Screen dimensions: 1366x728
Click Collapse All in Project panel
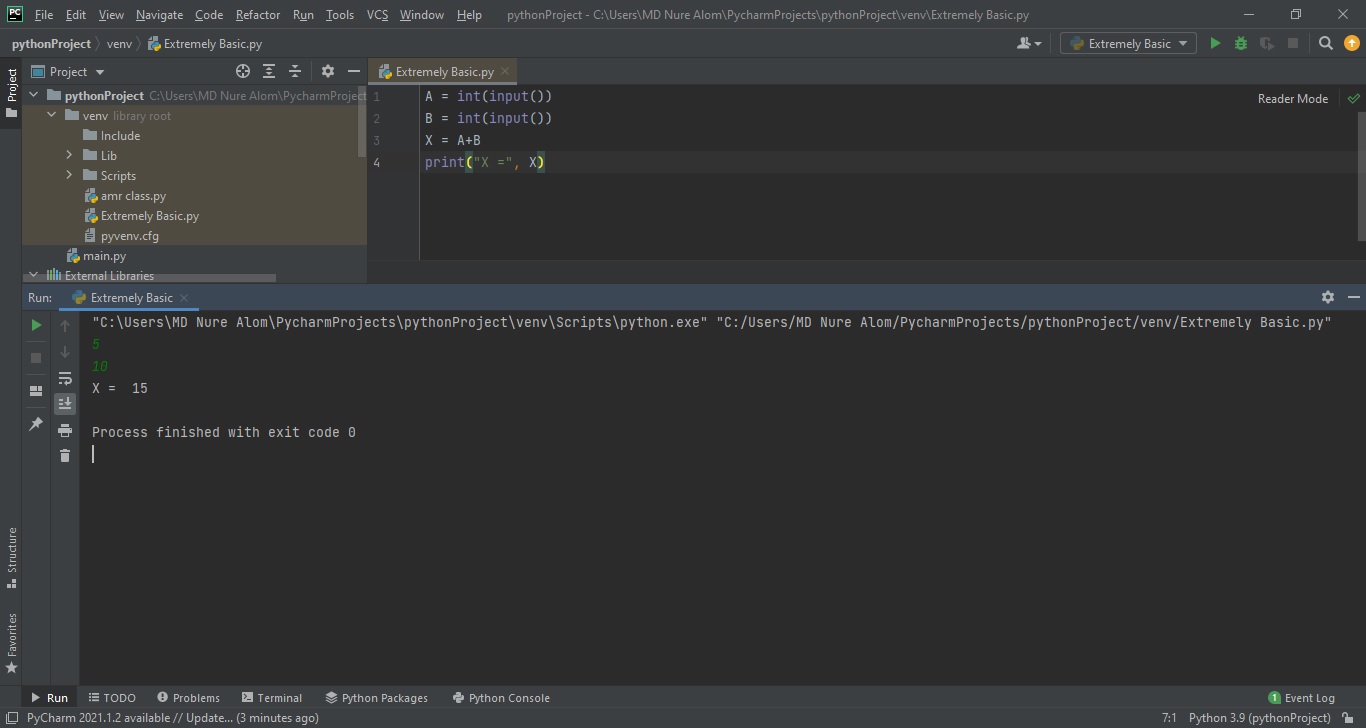[x=295, y=71]
